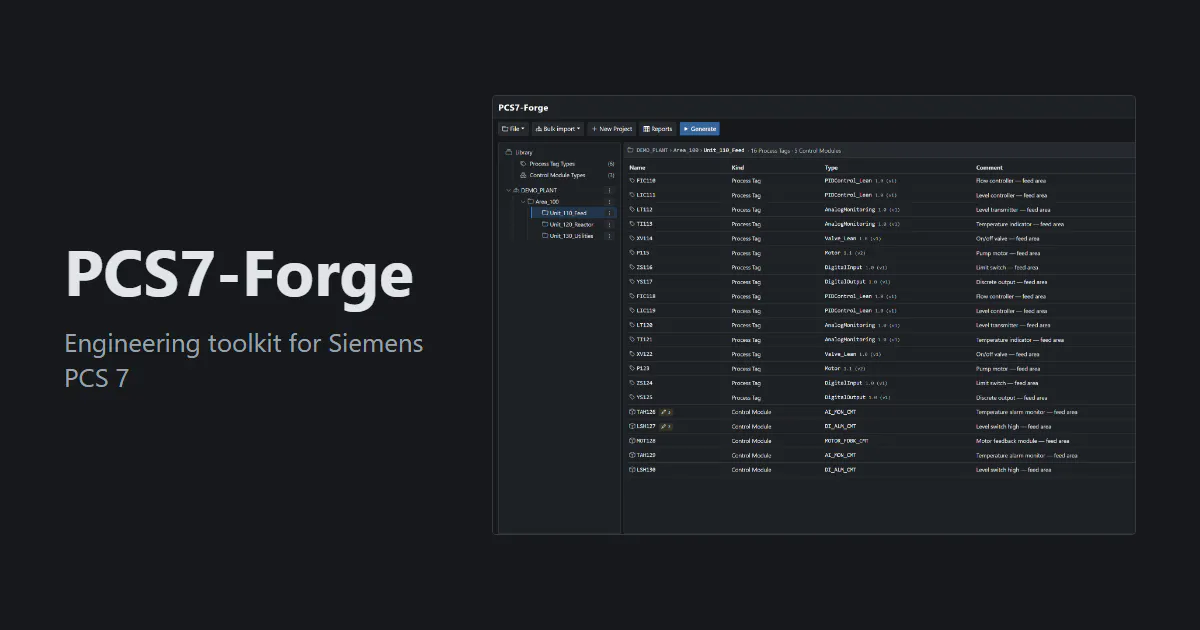The height and width of the screenshot is (630, 1200).
Task: Select Unit_110_Feed in the tree
Action: (x=567, y=213)
